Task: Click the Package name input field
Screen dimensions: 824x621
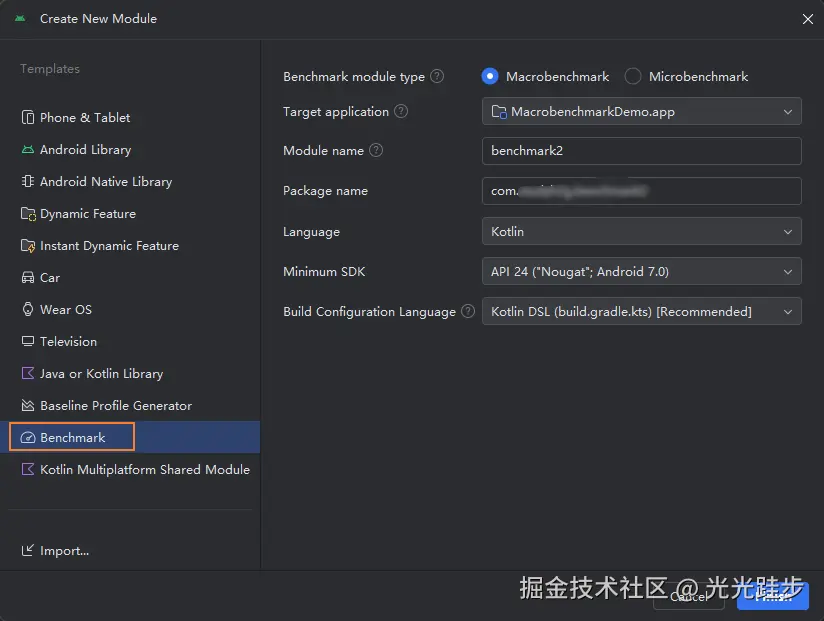Action: pyautogui.click(x=642, y=191)
